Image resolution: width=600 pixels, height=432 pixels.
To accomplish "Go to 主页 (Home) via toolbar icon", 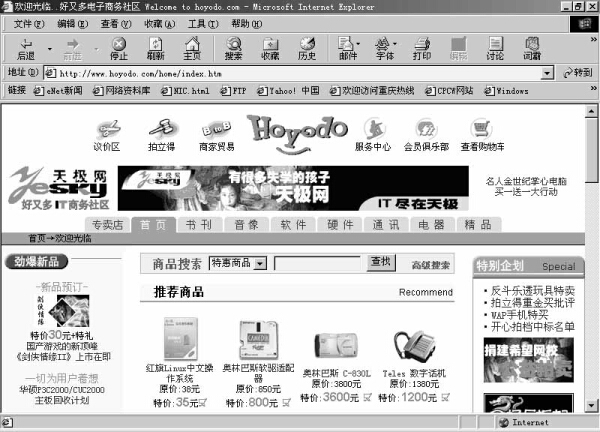I will 192,49.
